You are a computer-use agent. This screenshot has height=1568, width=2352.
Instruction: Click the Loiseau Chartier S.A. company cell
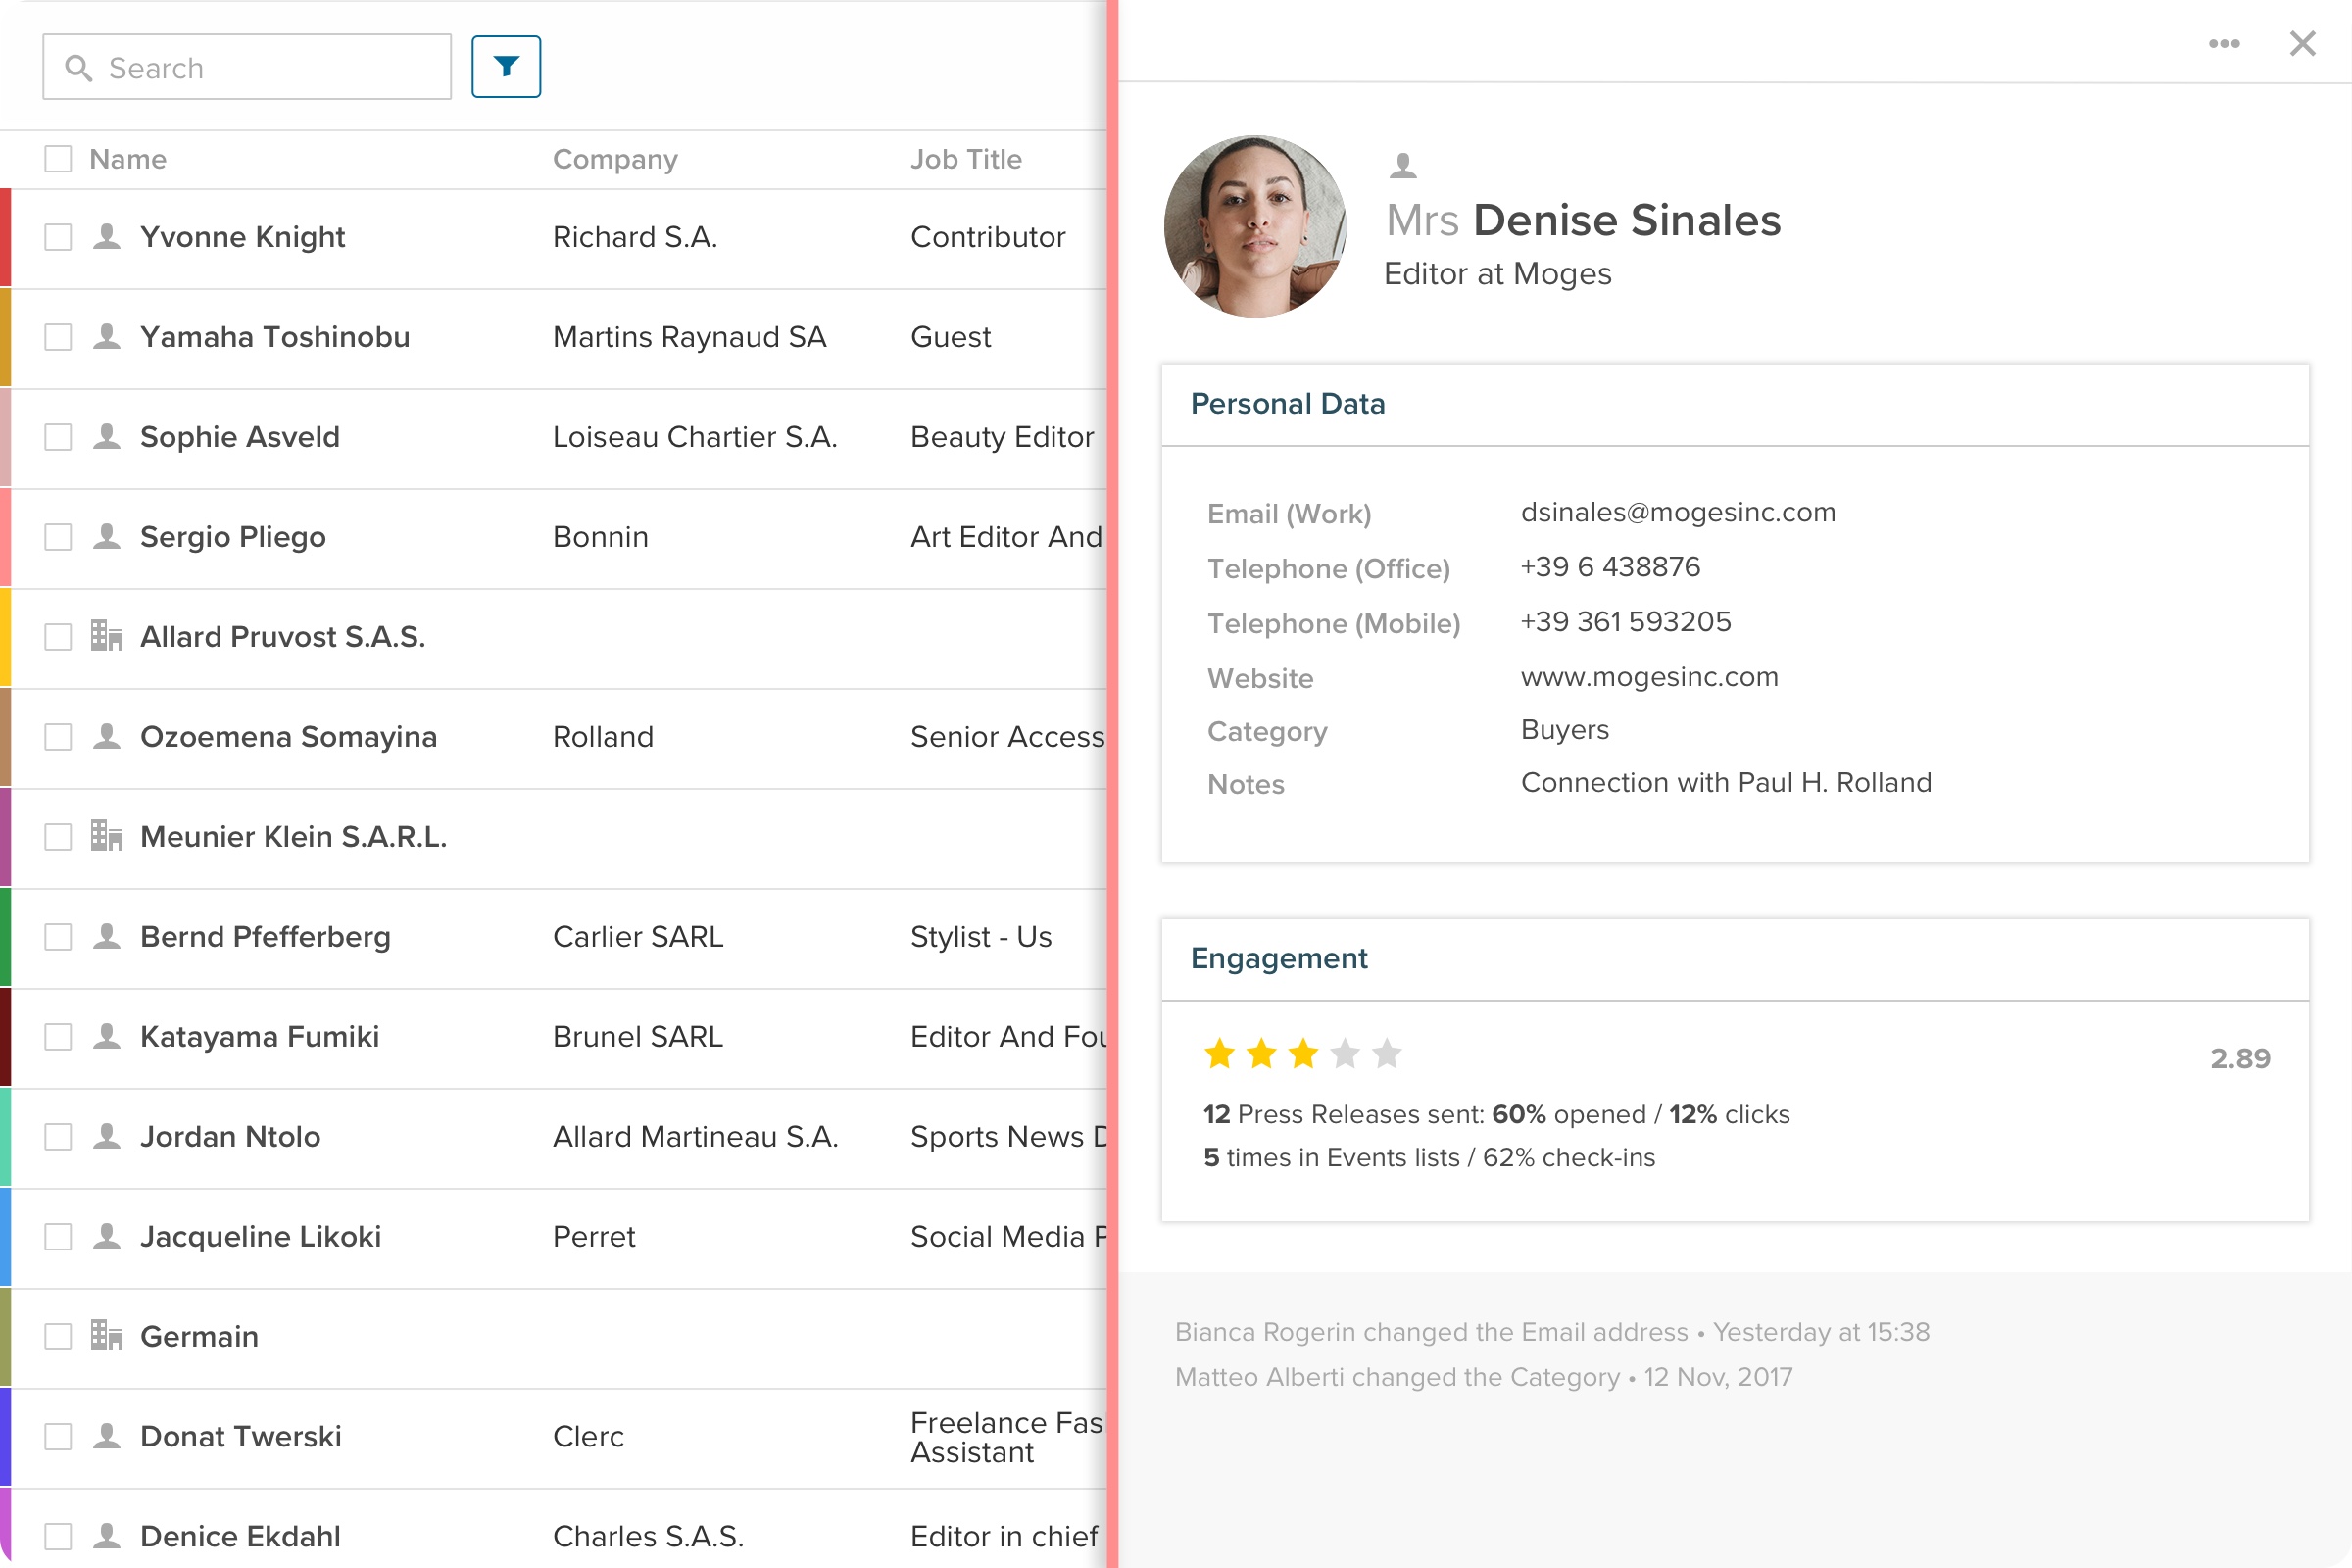point(695,437)
